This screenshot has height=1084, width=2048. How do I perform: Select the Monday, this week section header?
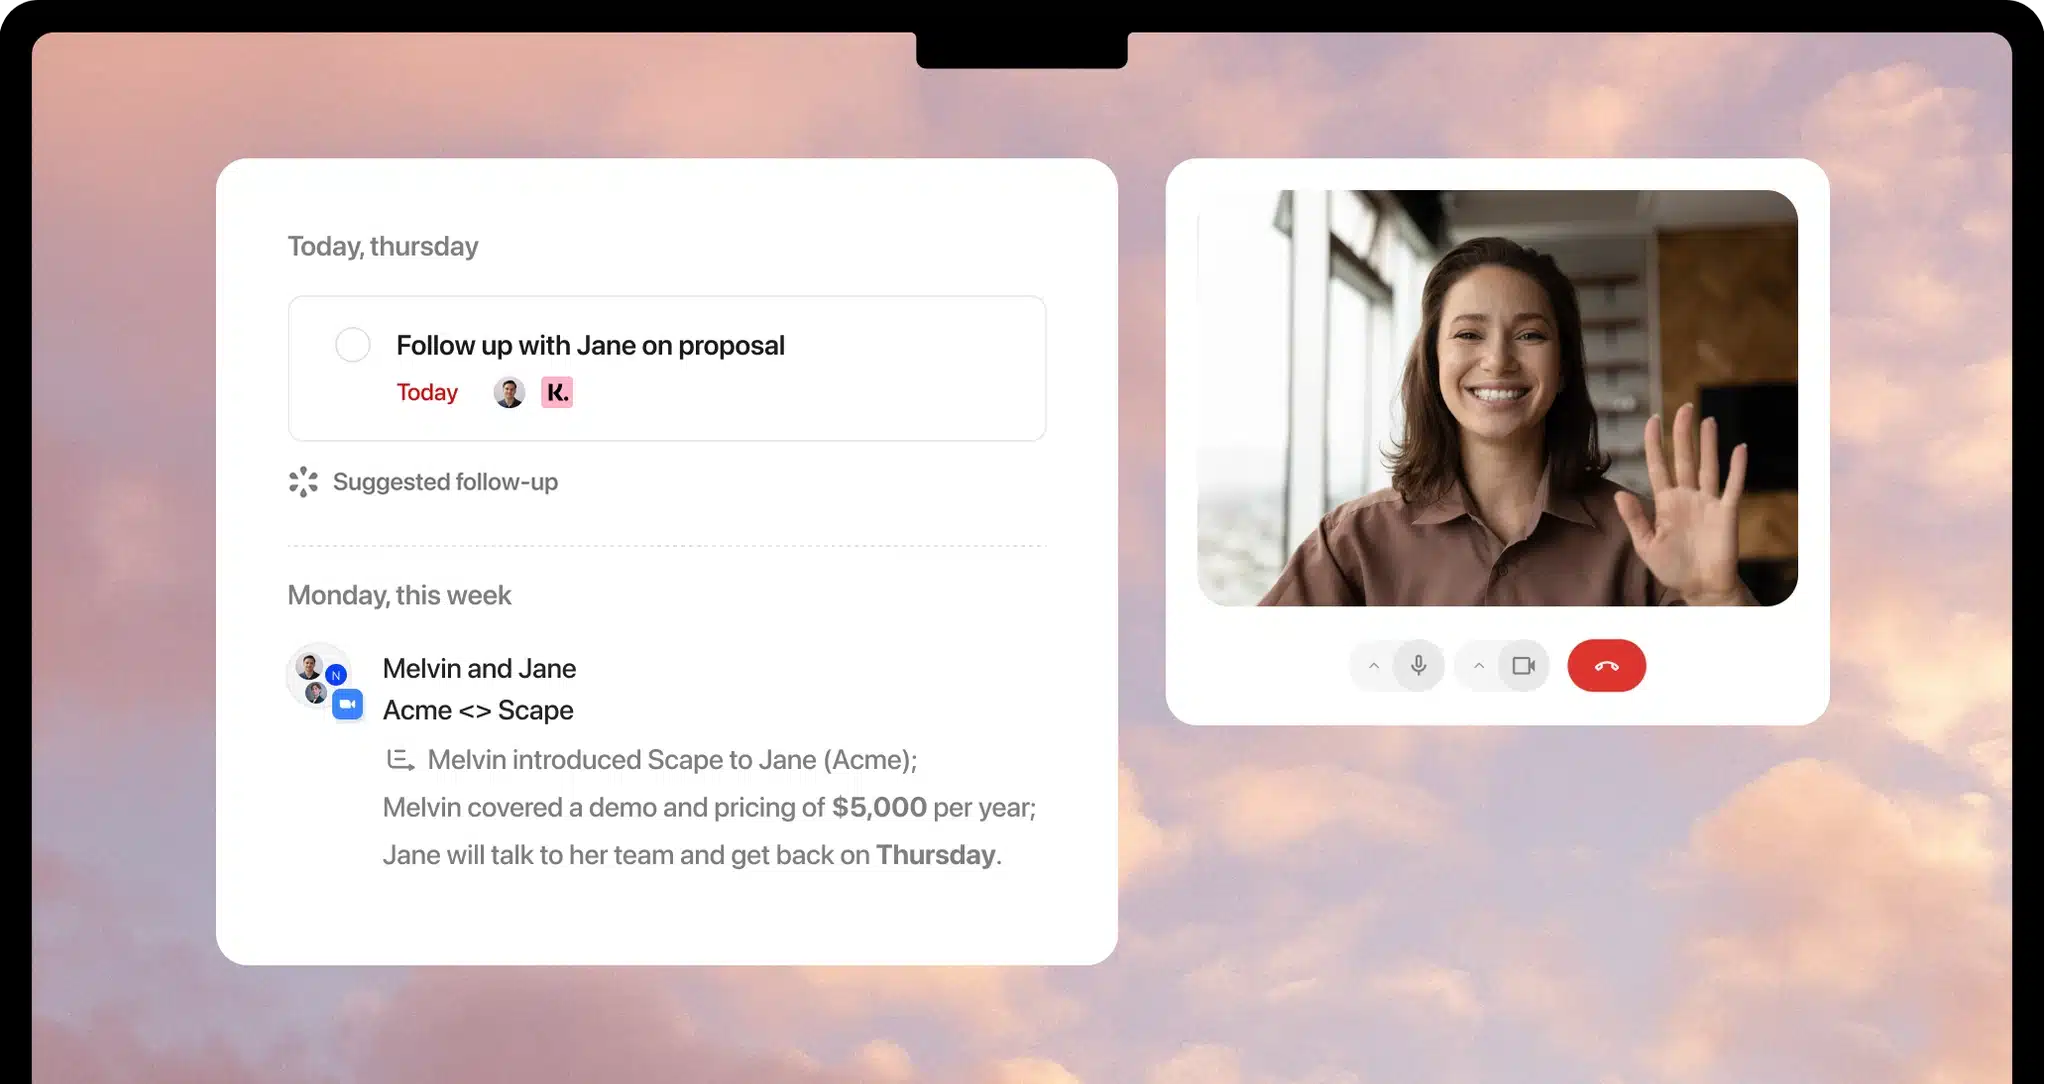[x=399, y=595]
